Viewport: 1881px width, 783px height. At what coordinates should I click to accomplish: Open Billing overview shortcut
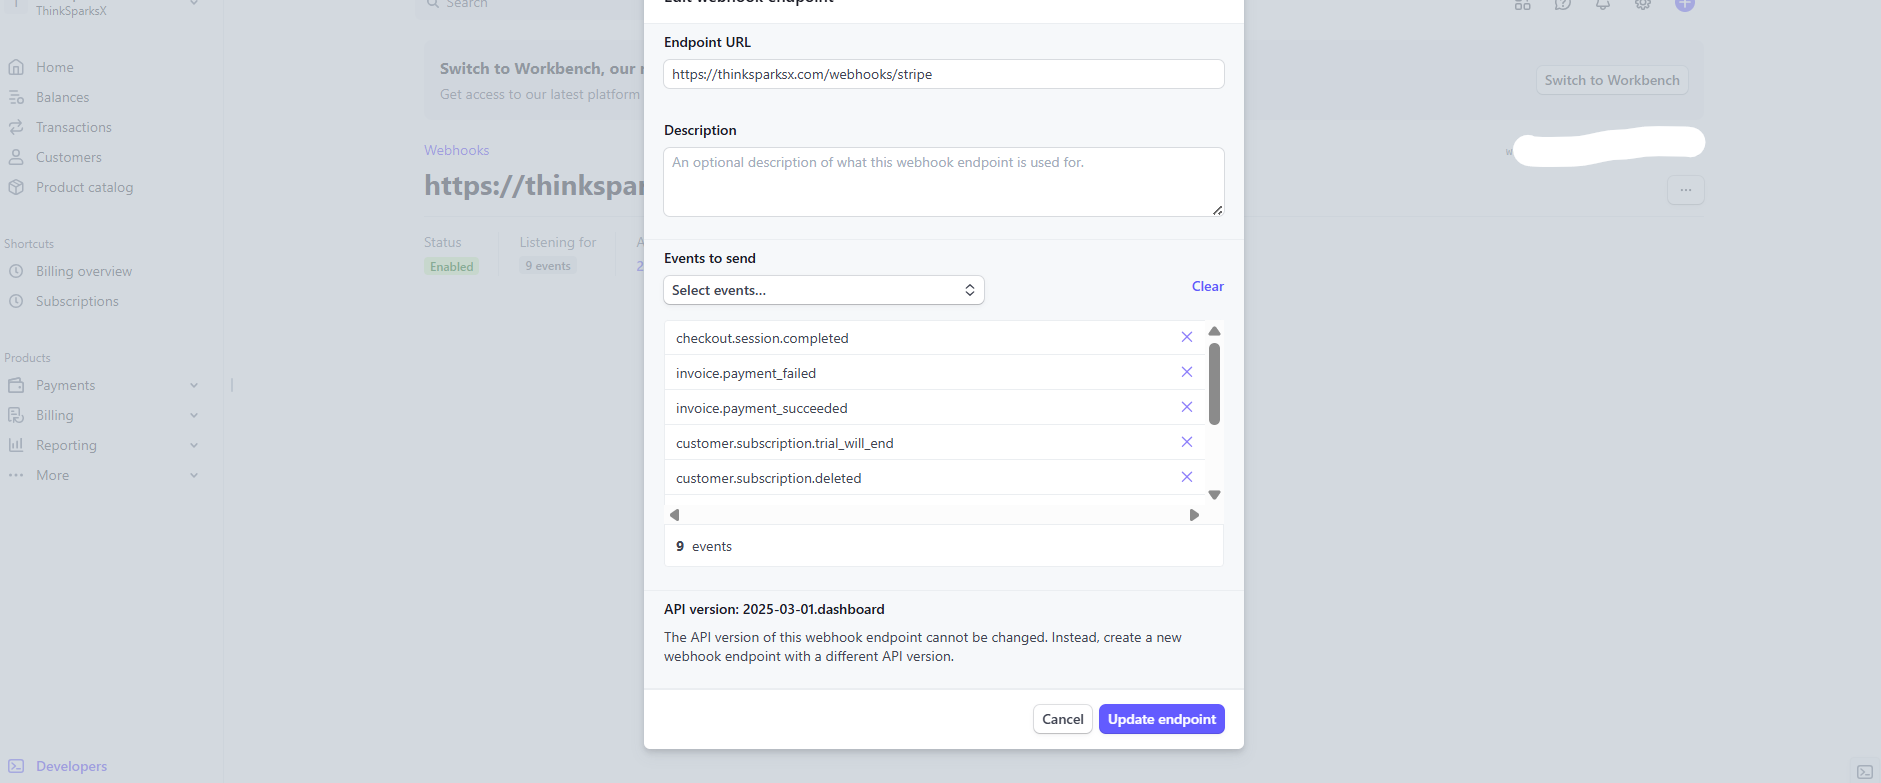[x=84, y=271]
